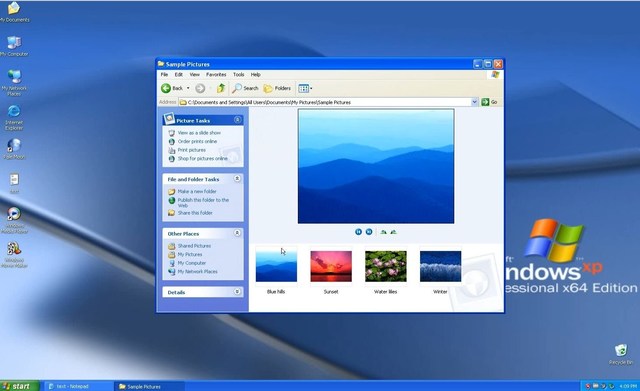Expand the Details panel
The width and height of the screenshot is (640, 391).
(237, 292)
